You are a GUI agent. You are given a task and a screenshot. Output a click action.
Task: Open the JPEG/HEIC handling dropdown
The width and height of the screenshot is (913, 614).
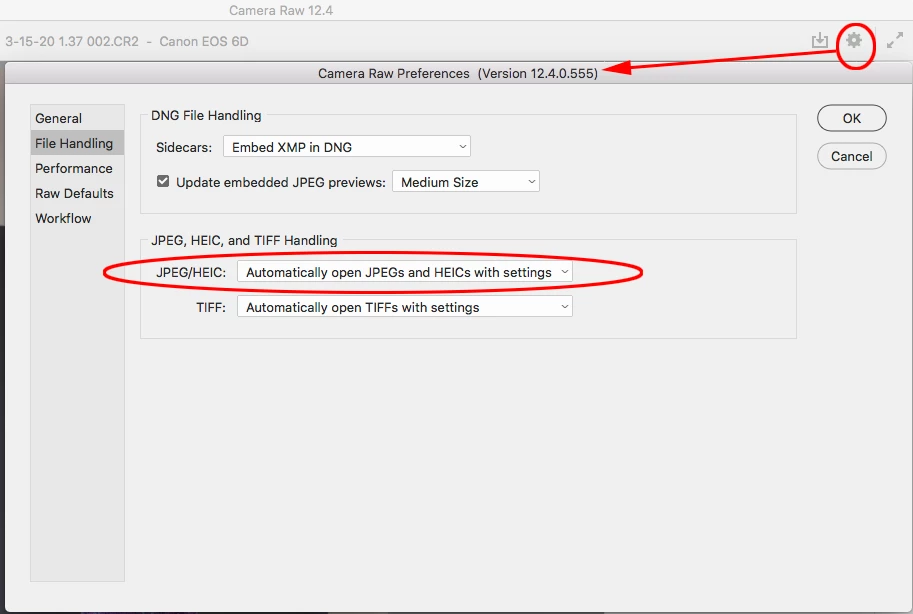405,272
